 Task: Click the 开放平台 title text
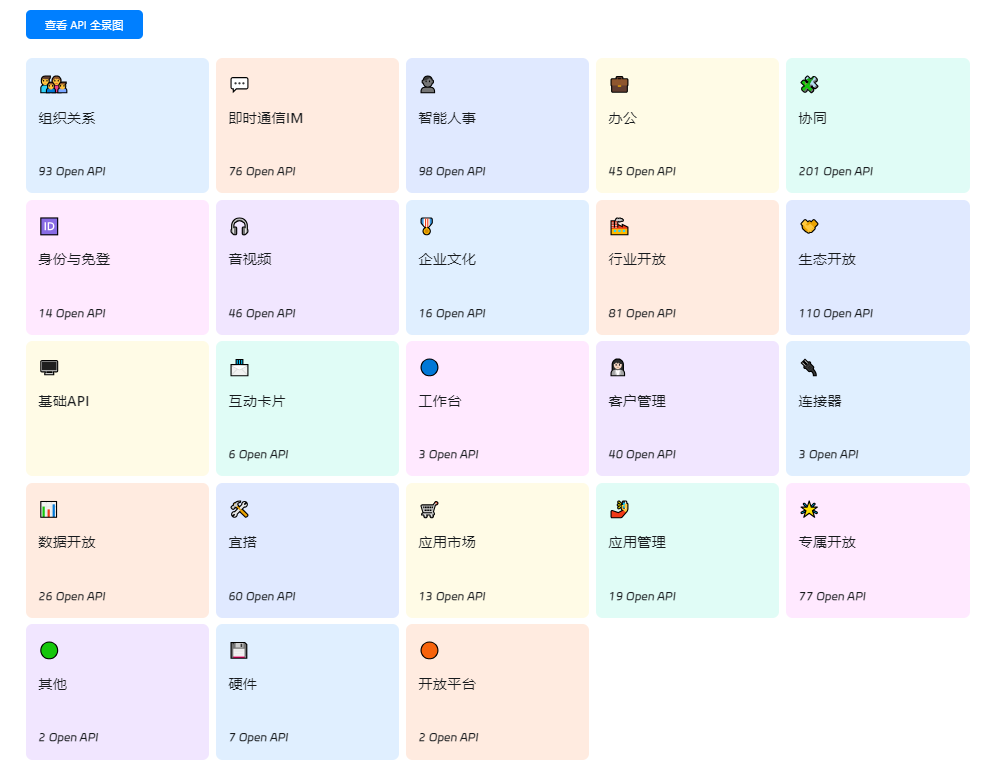point(447,684)
